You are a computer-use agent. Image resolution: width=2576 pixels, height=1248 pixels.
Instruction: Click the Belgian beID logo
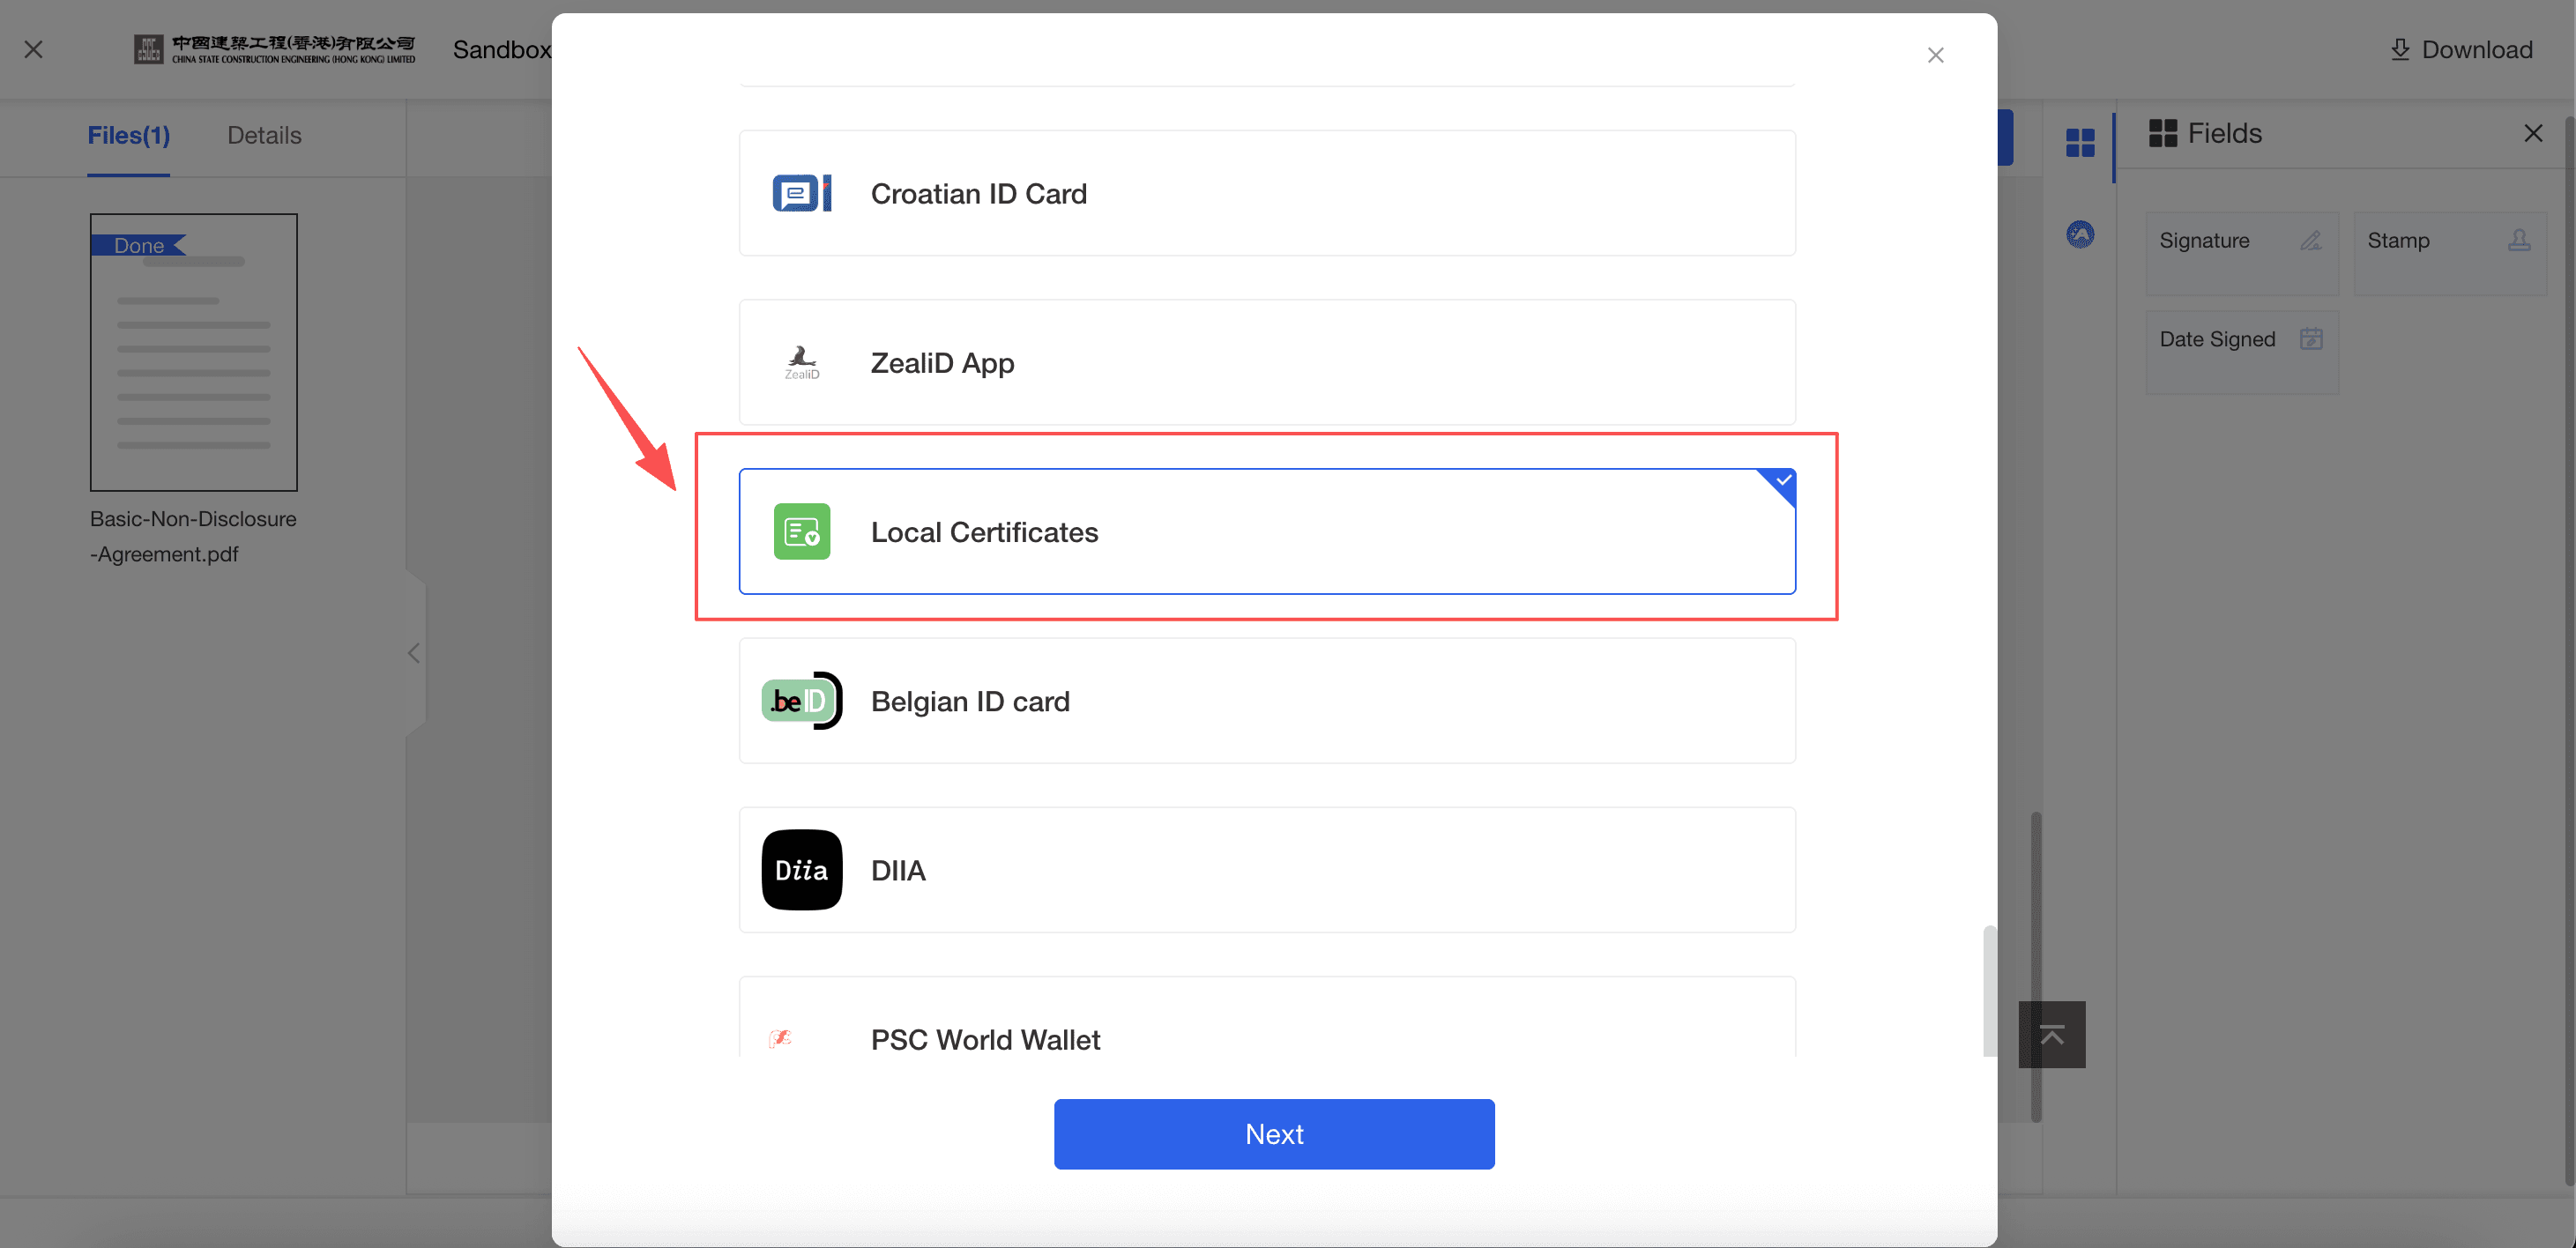801,701
